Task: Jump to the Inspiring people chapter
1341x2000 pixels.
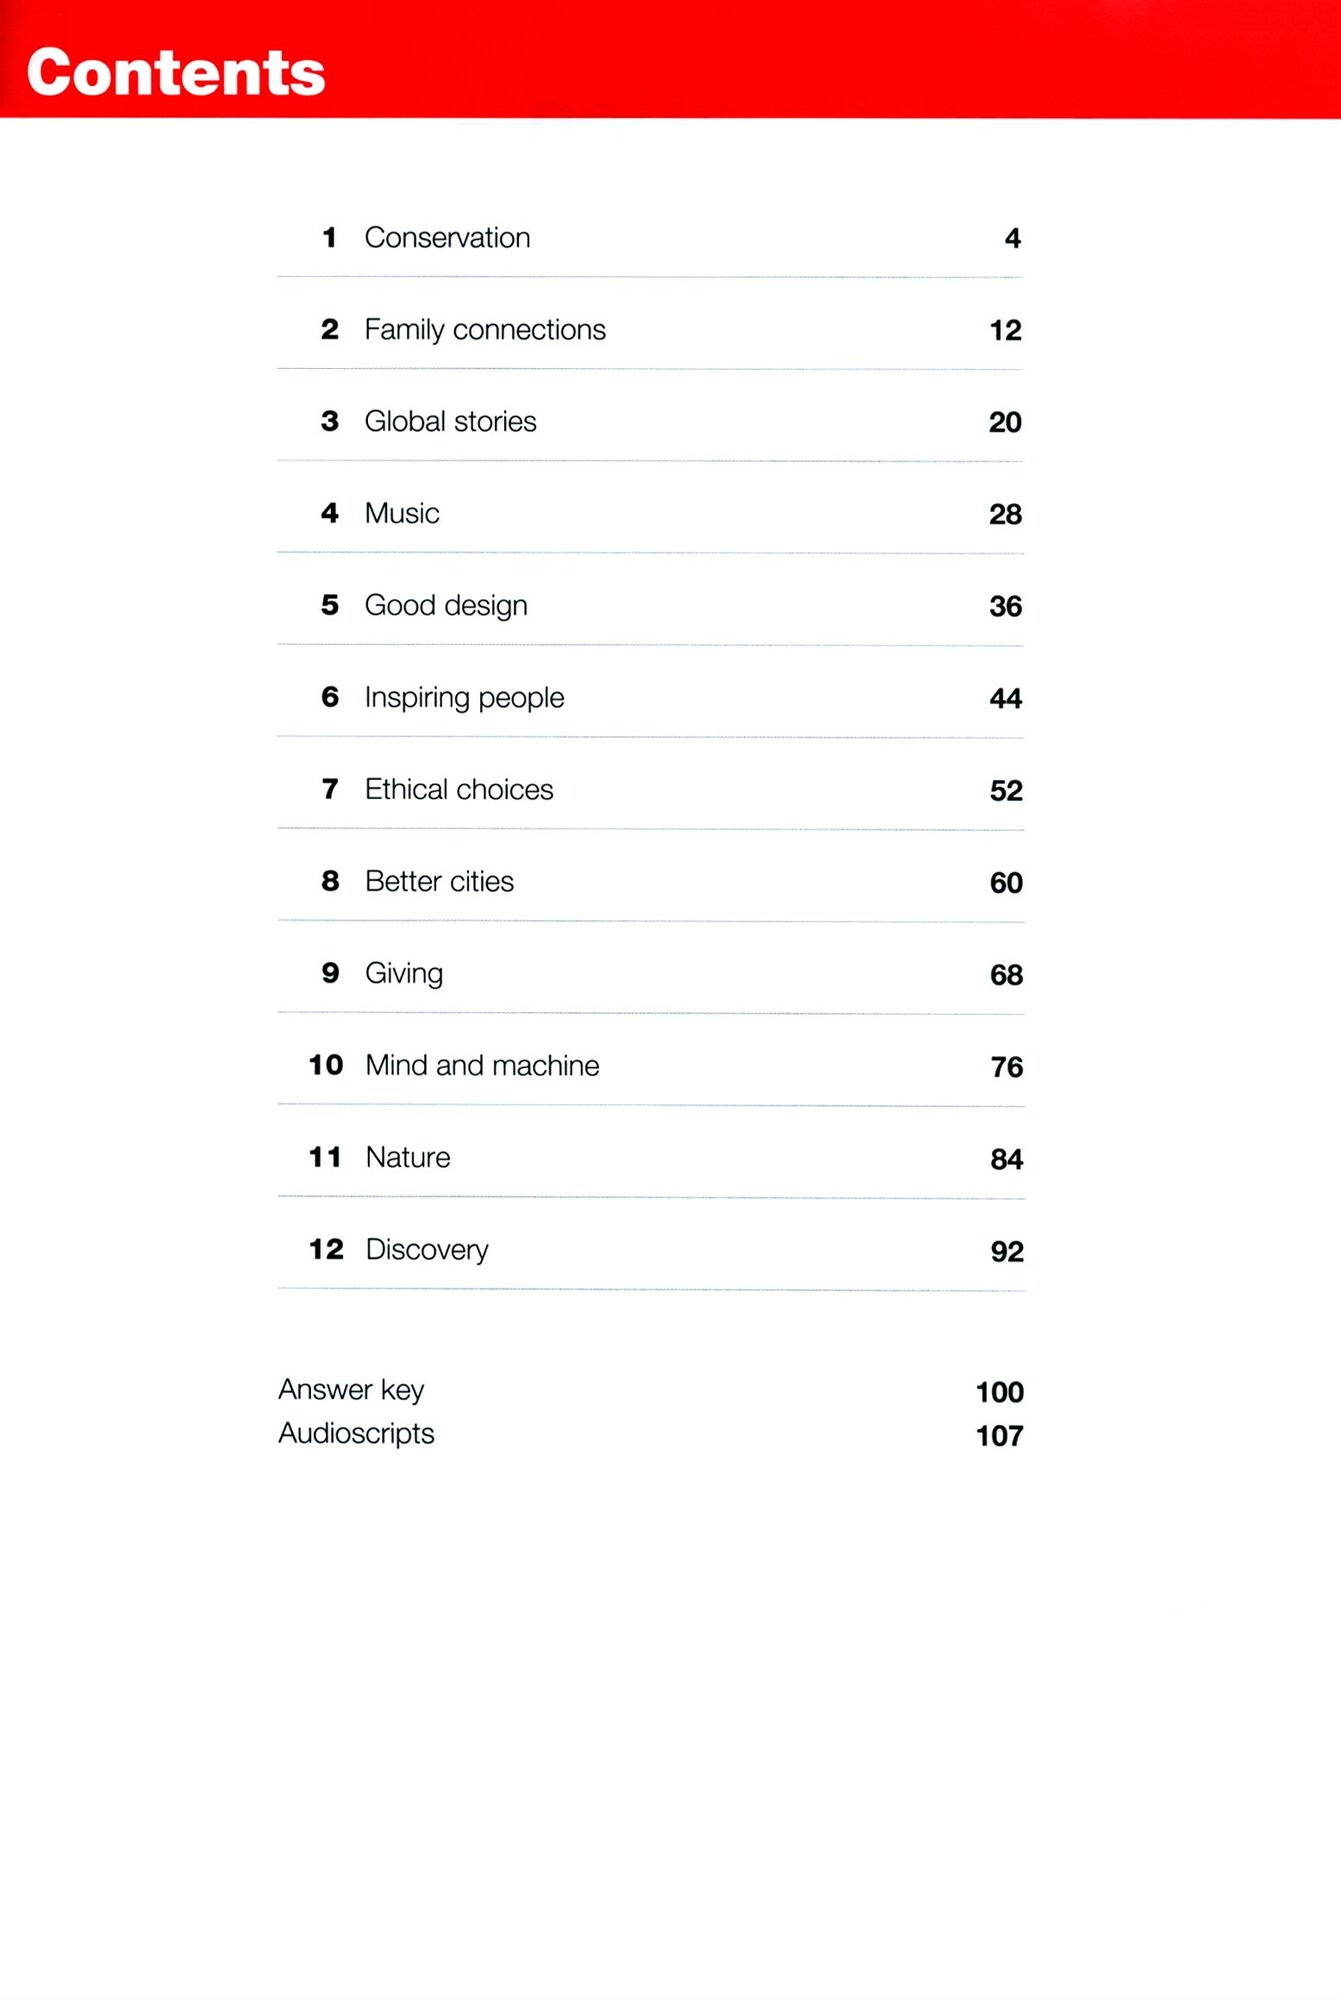Action: (x=464, y=698)
